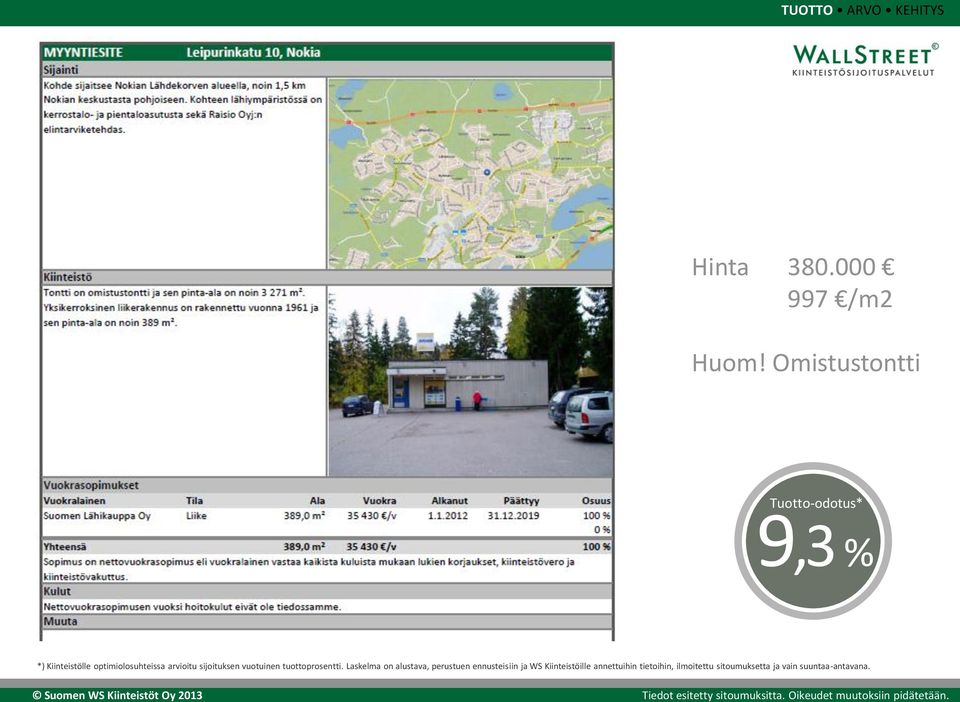Click the disclaimer 'Tiedot esitetty sitoumuksitta'
The width and height of the screenshot is (960, 702).
[713, 695]
